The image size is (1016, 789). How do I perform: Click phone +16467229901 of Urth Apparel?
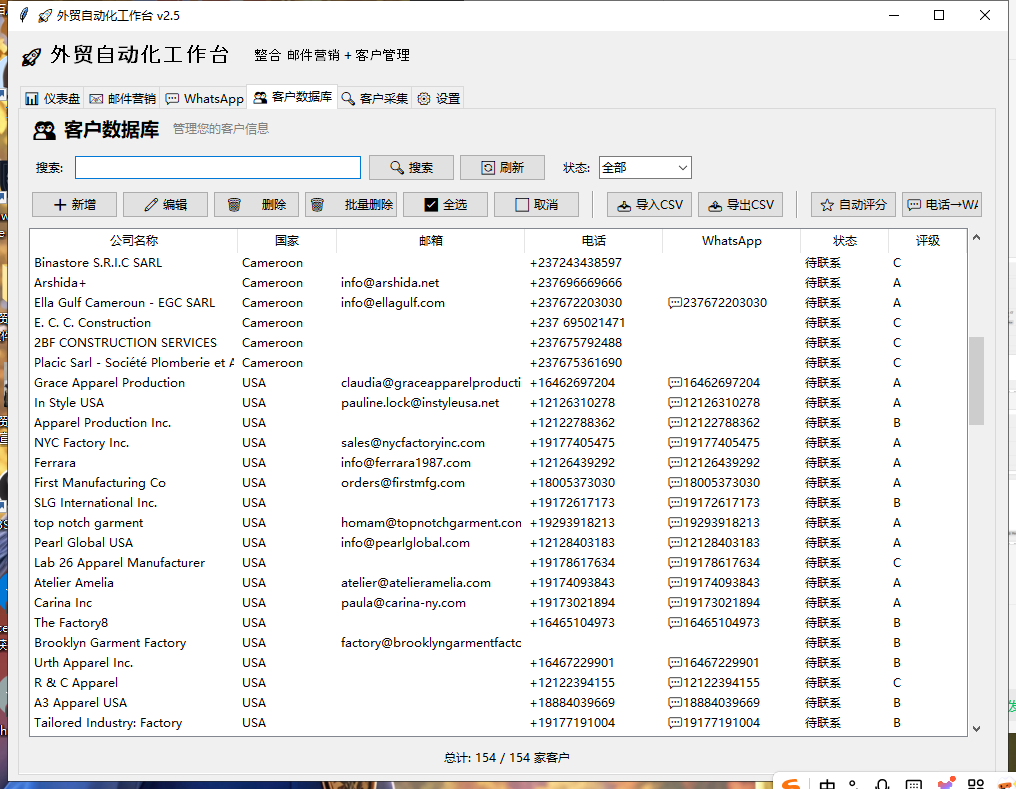pos(572,663)
